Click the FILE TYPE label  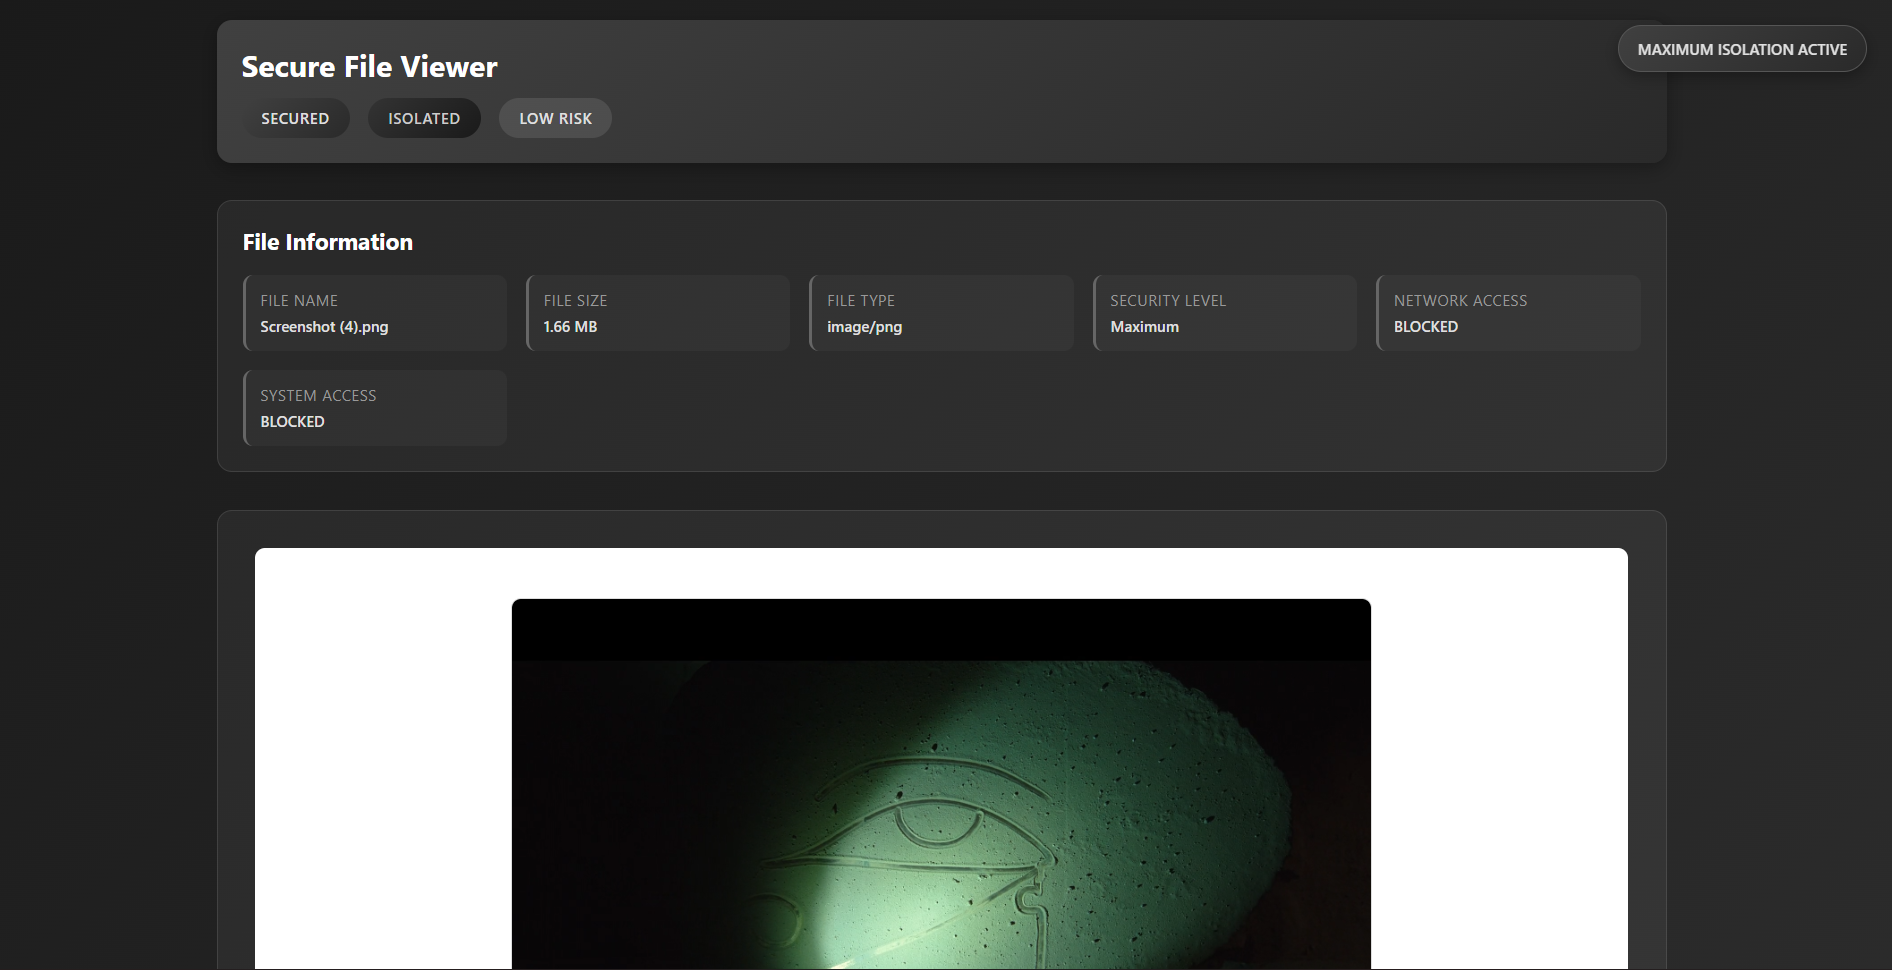click(x=860, y=300)
